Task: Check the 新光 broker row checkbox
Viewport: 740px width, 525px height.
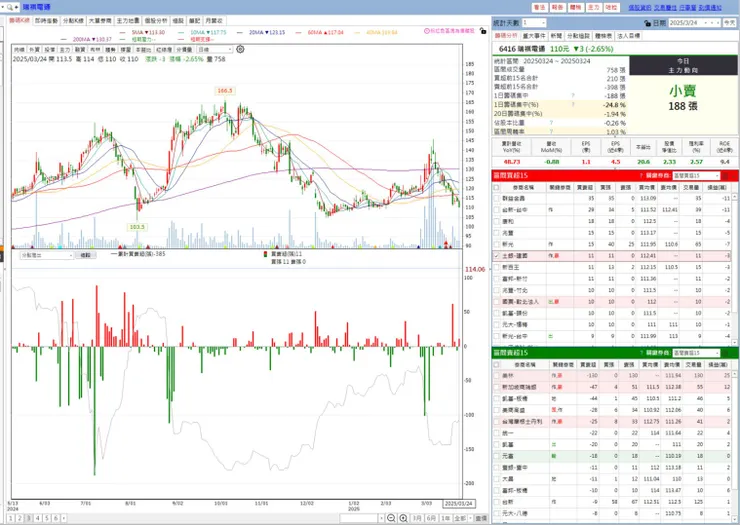Action: [496, 245]
